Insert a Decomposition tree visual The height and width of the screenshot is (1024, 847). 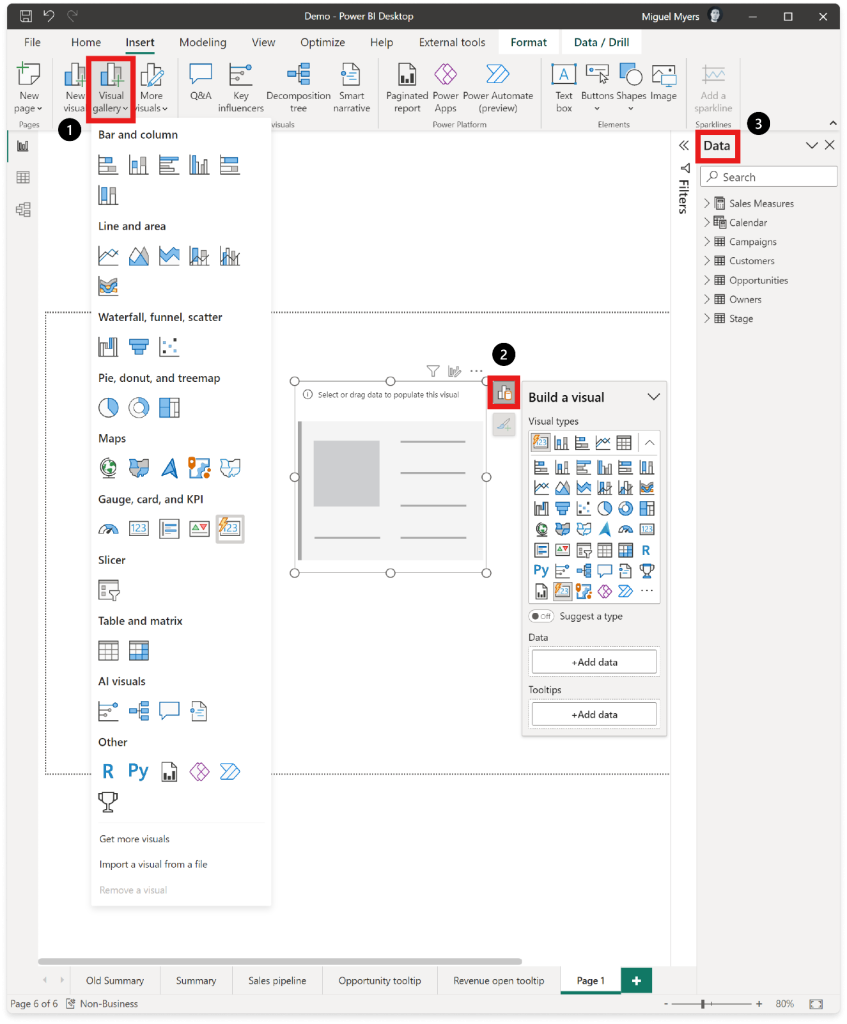tap(298, 88)
